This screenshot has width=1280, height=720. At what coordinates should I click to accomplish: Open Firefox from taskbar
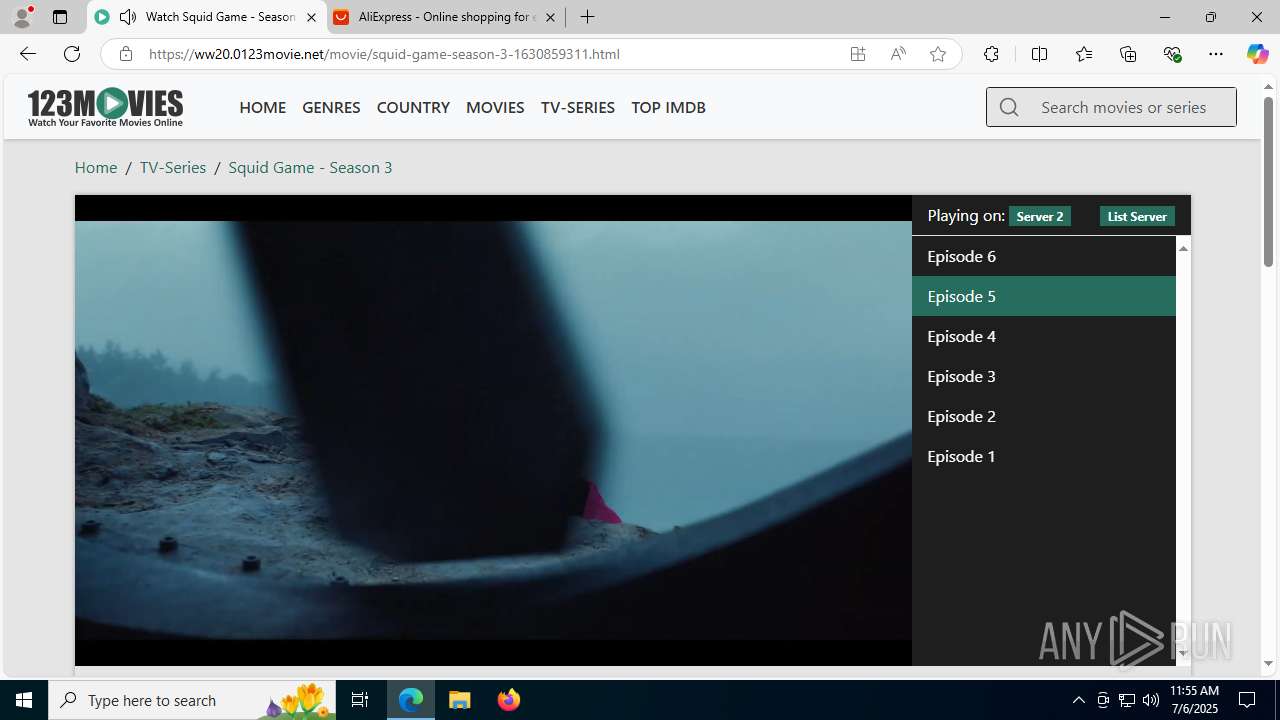pyautogui.click(x=508, y=700)
